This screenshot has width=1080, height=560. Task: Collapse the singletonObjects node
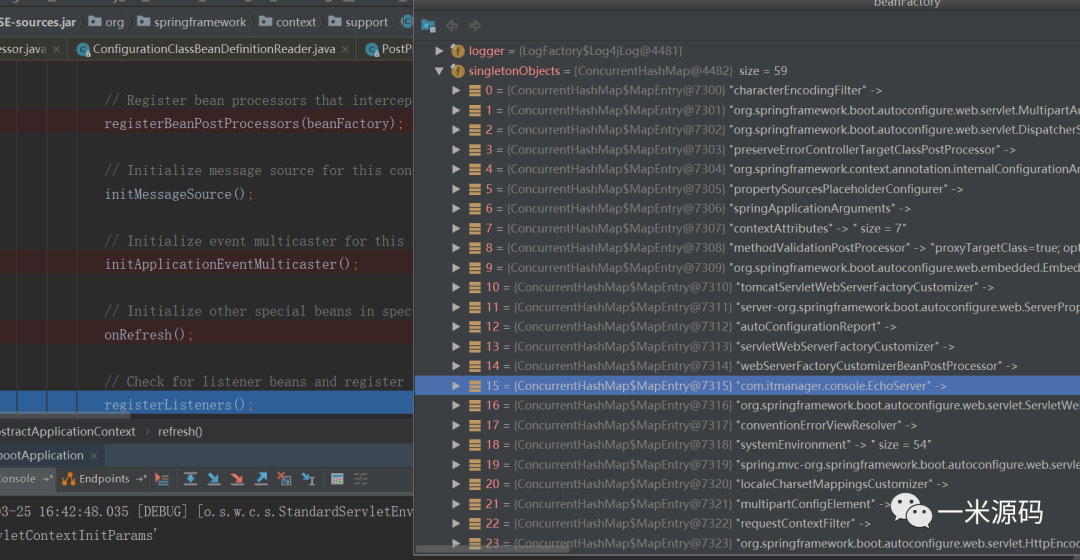[x=438, y=71]
